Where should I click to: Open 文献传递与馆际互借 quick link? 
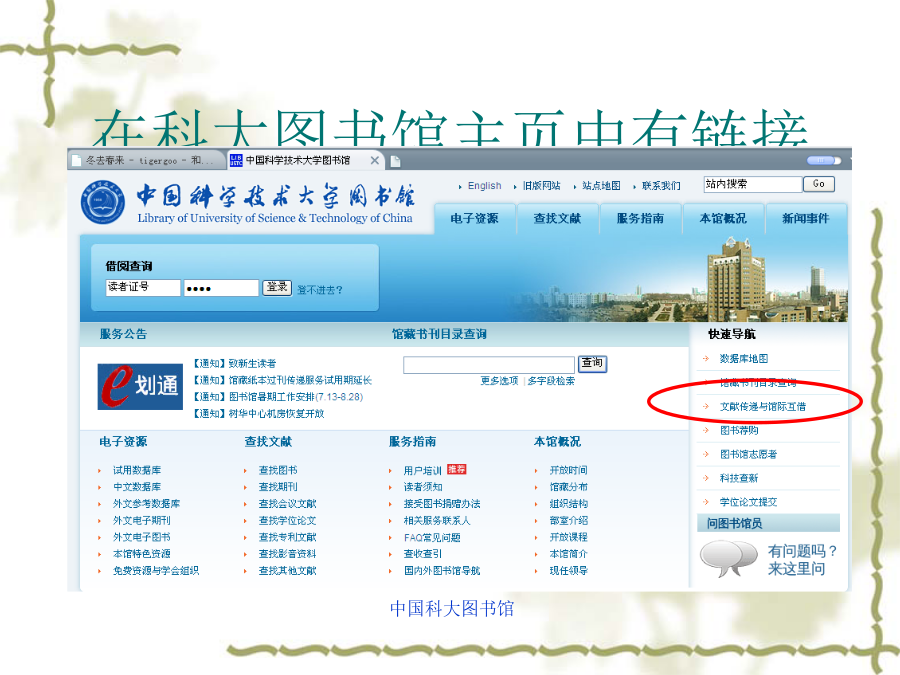coord(762,406)
